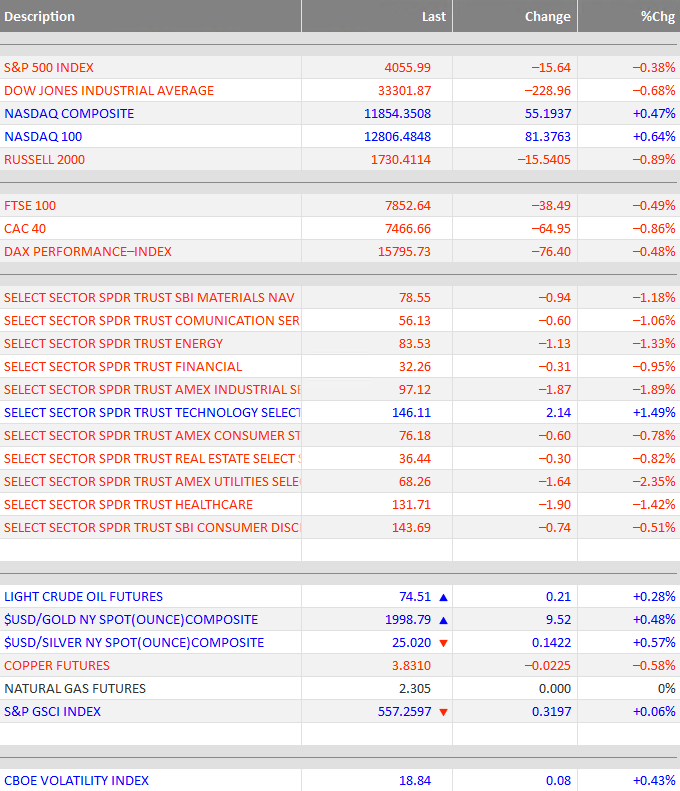Click Healthcare sector last price 131.71
This screenshot has width=680, height=791.
coord(412,505)
